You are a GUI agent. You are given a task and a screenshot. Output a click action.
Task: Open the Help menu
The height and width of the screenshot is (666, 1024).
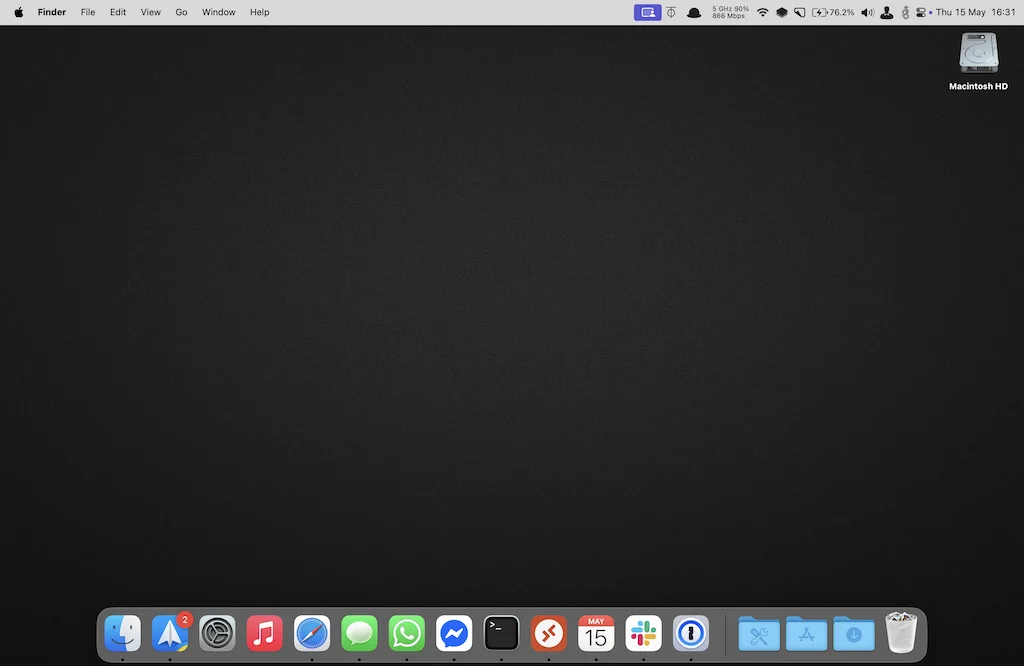(259, 12)
